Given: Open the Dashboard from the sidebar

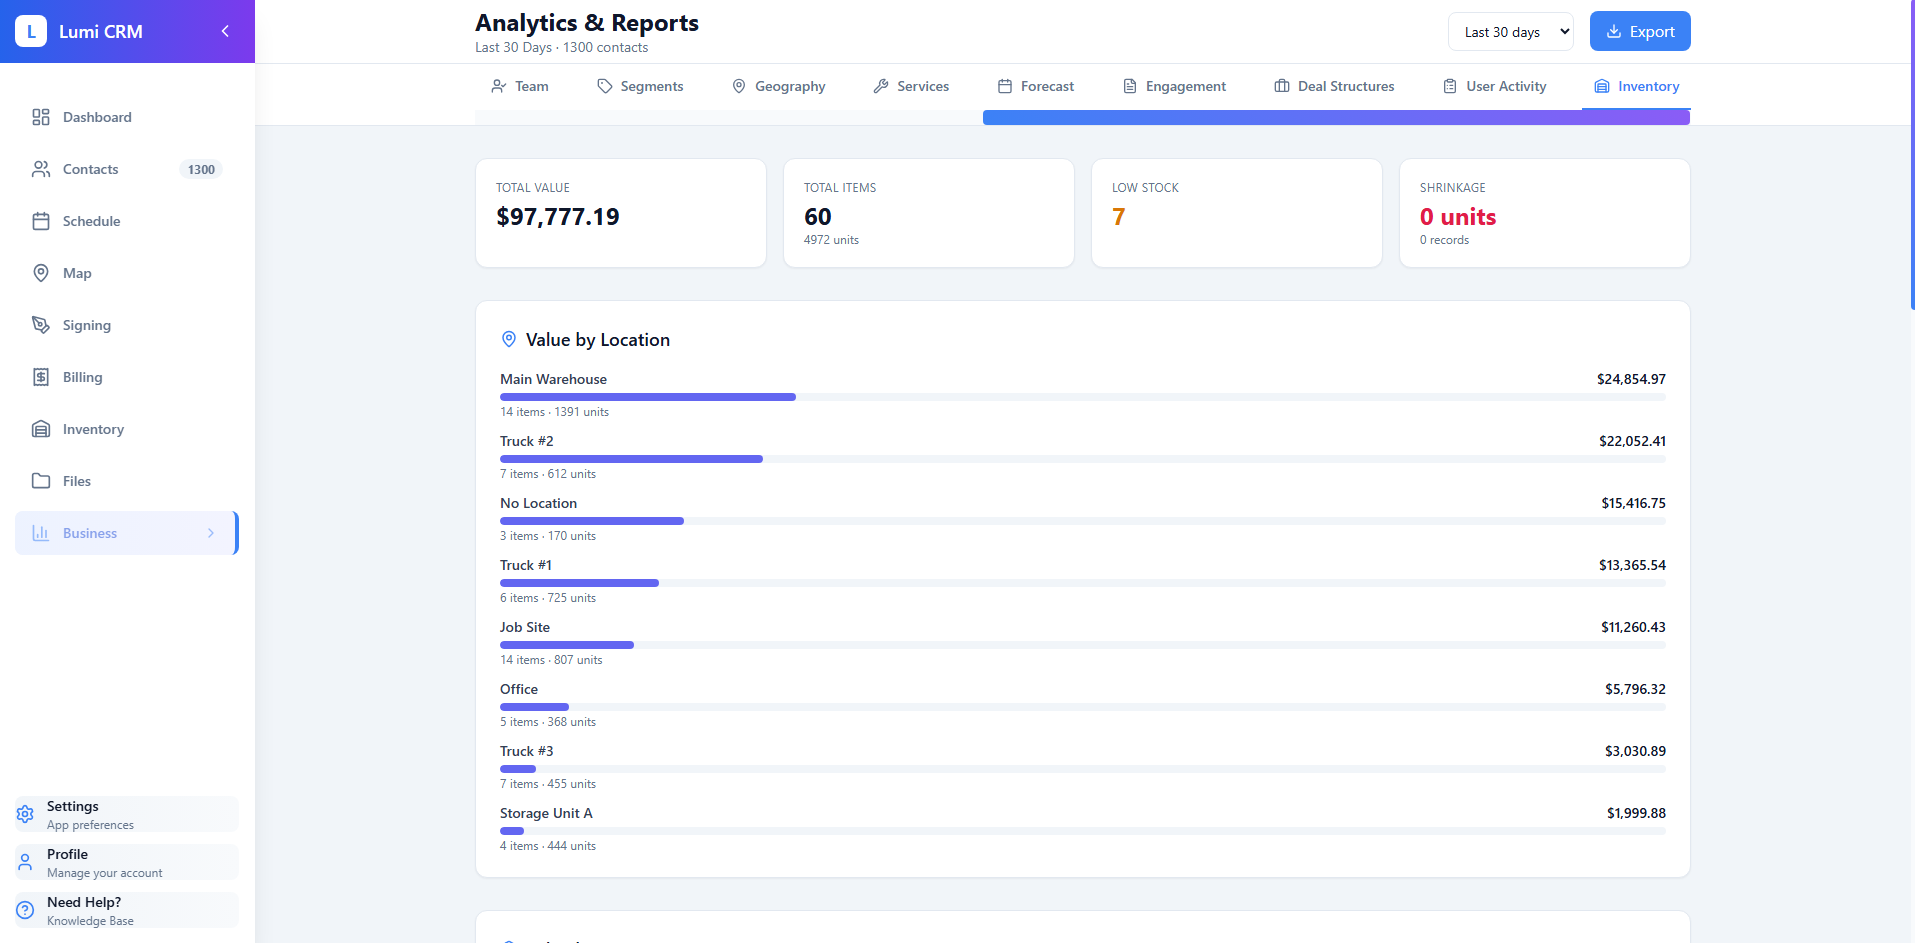Looking at the screenshot, I should tap(41, 117).
